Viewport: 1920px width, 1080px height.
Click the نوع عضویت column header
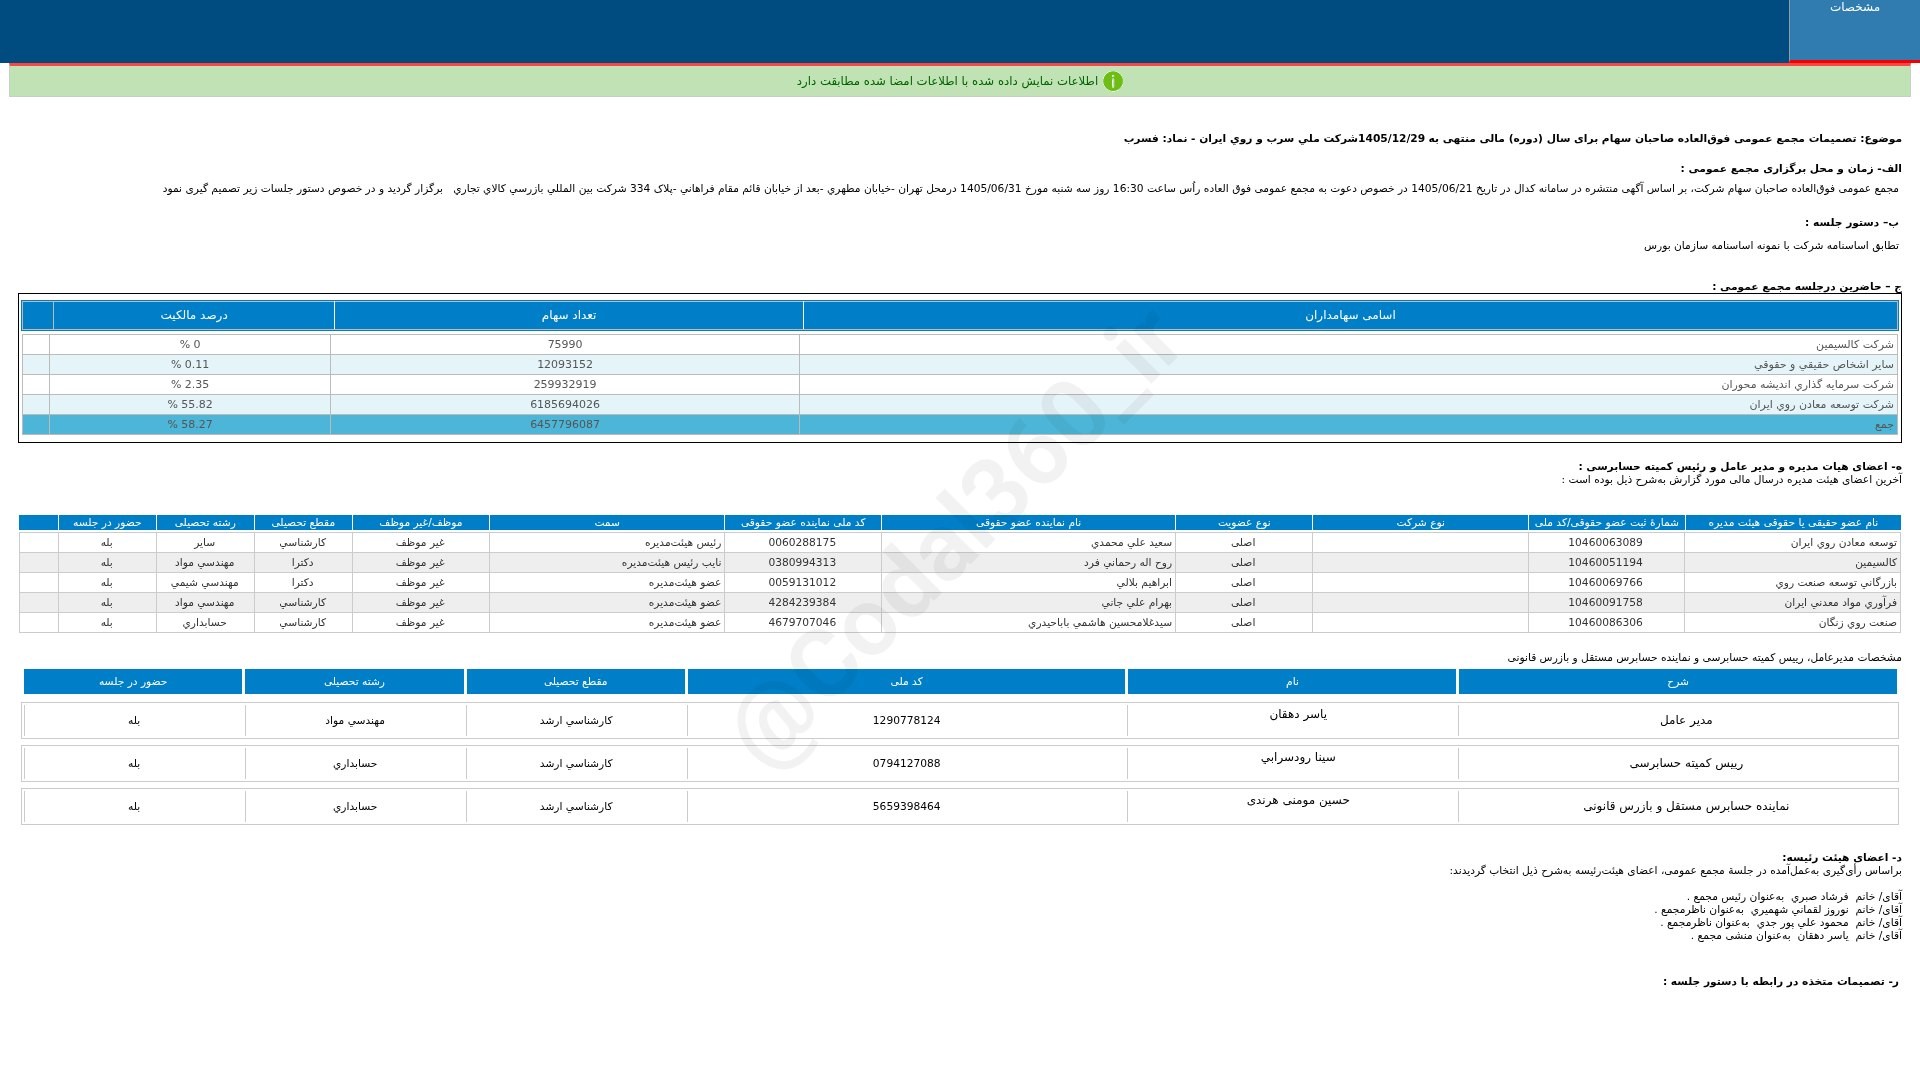1244,523
